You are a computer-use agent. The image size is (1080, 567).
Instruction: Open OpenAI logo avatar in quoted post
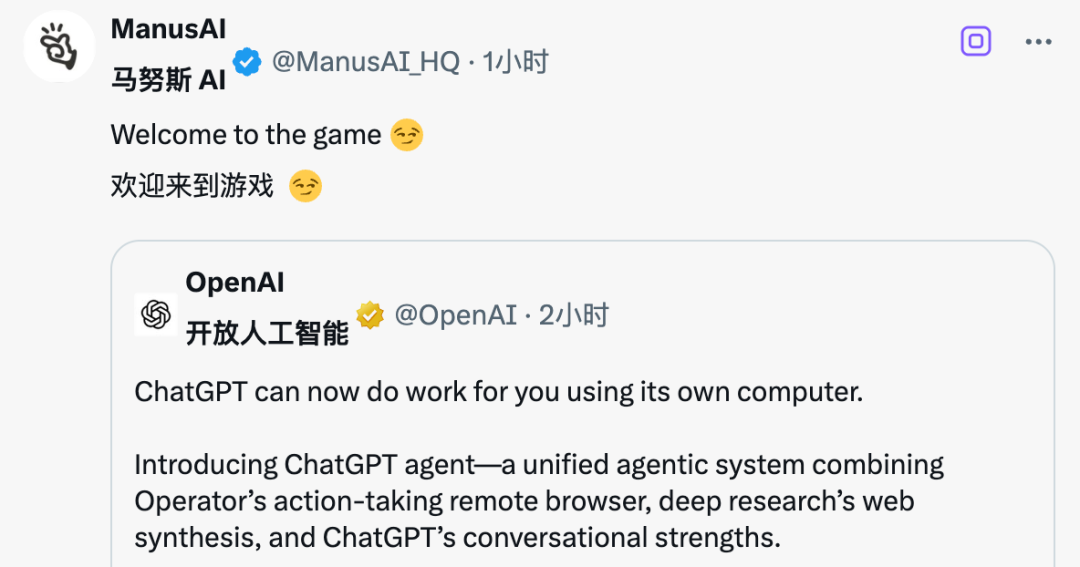(156, 315)
